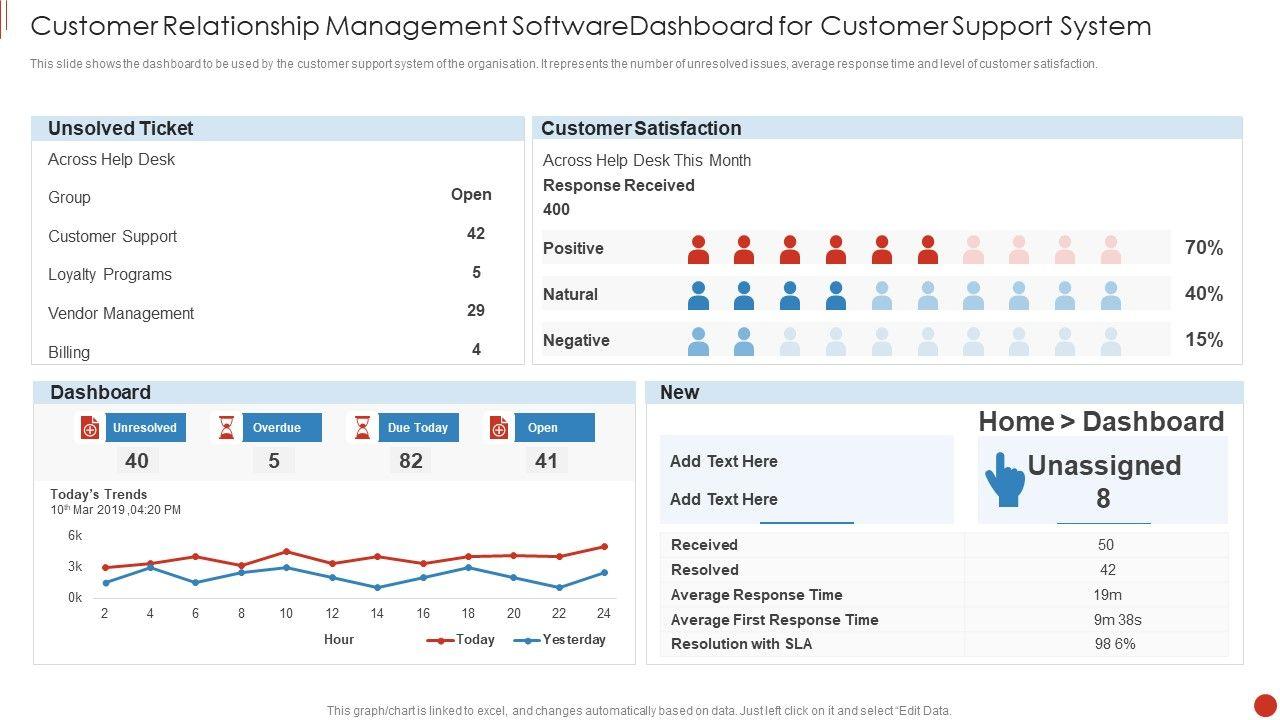This screenshot has width=1280, height=720.
Task: Select the first person icon in the Negative row
Action: tap(698, 341)
